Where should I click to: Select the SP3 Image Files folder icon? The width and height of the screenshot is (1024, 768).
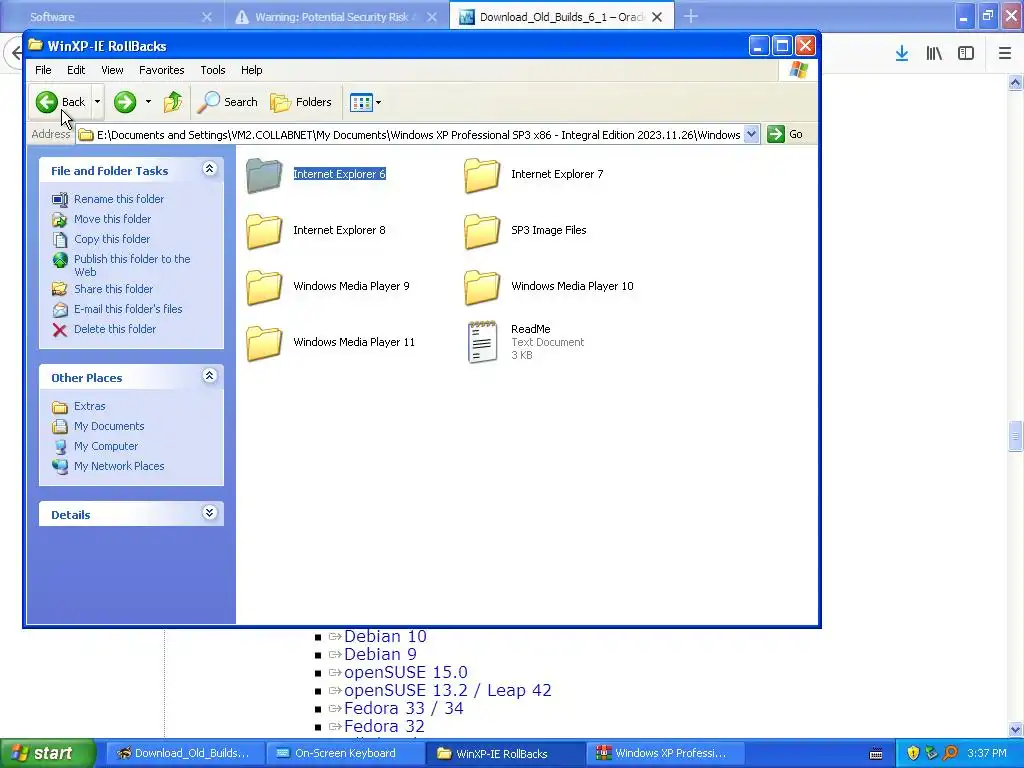[482, 231]
